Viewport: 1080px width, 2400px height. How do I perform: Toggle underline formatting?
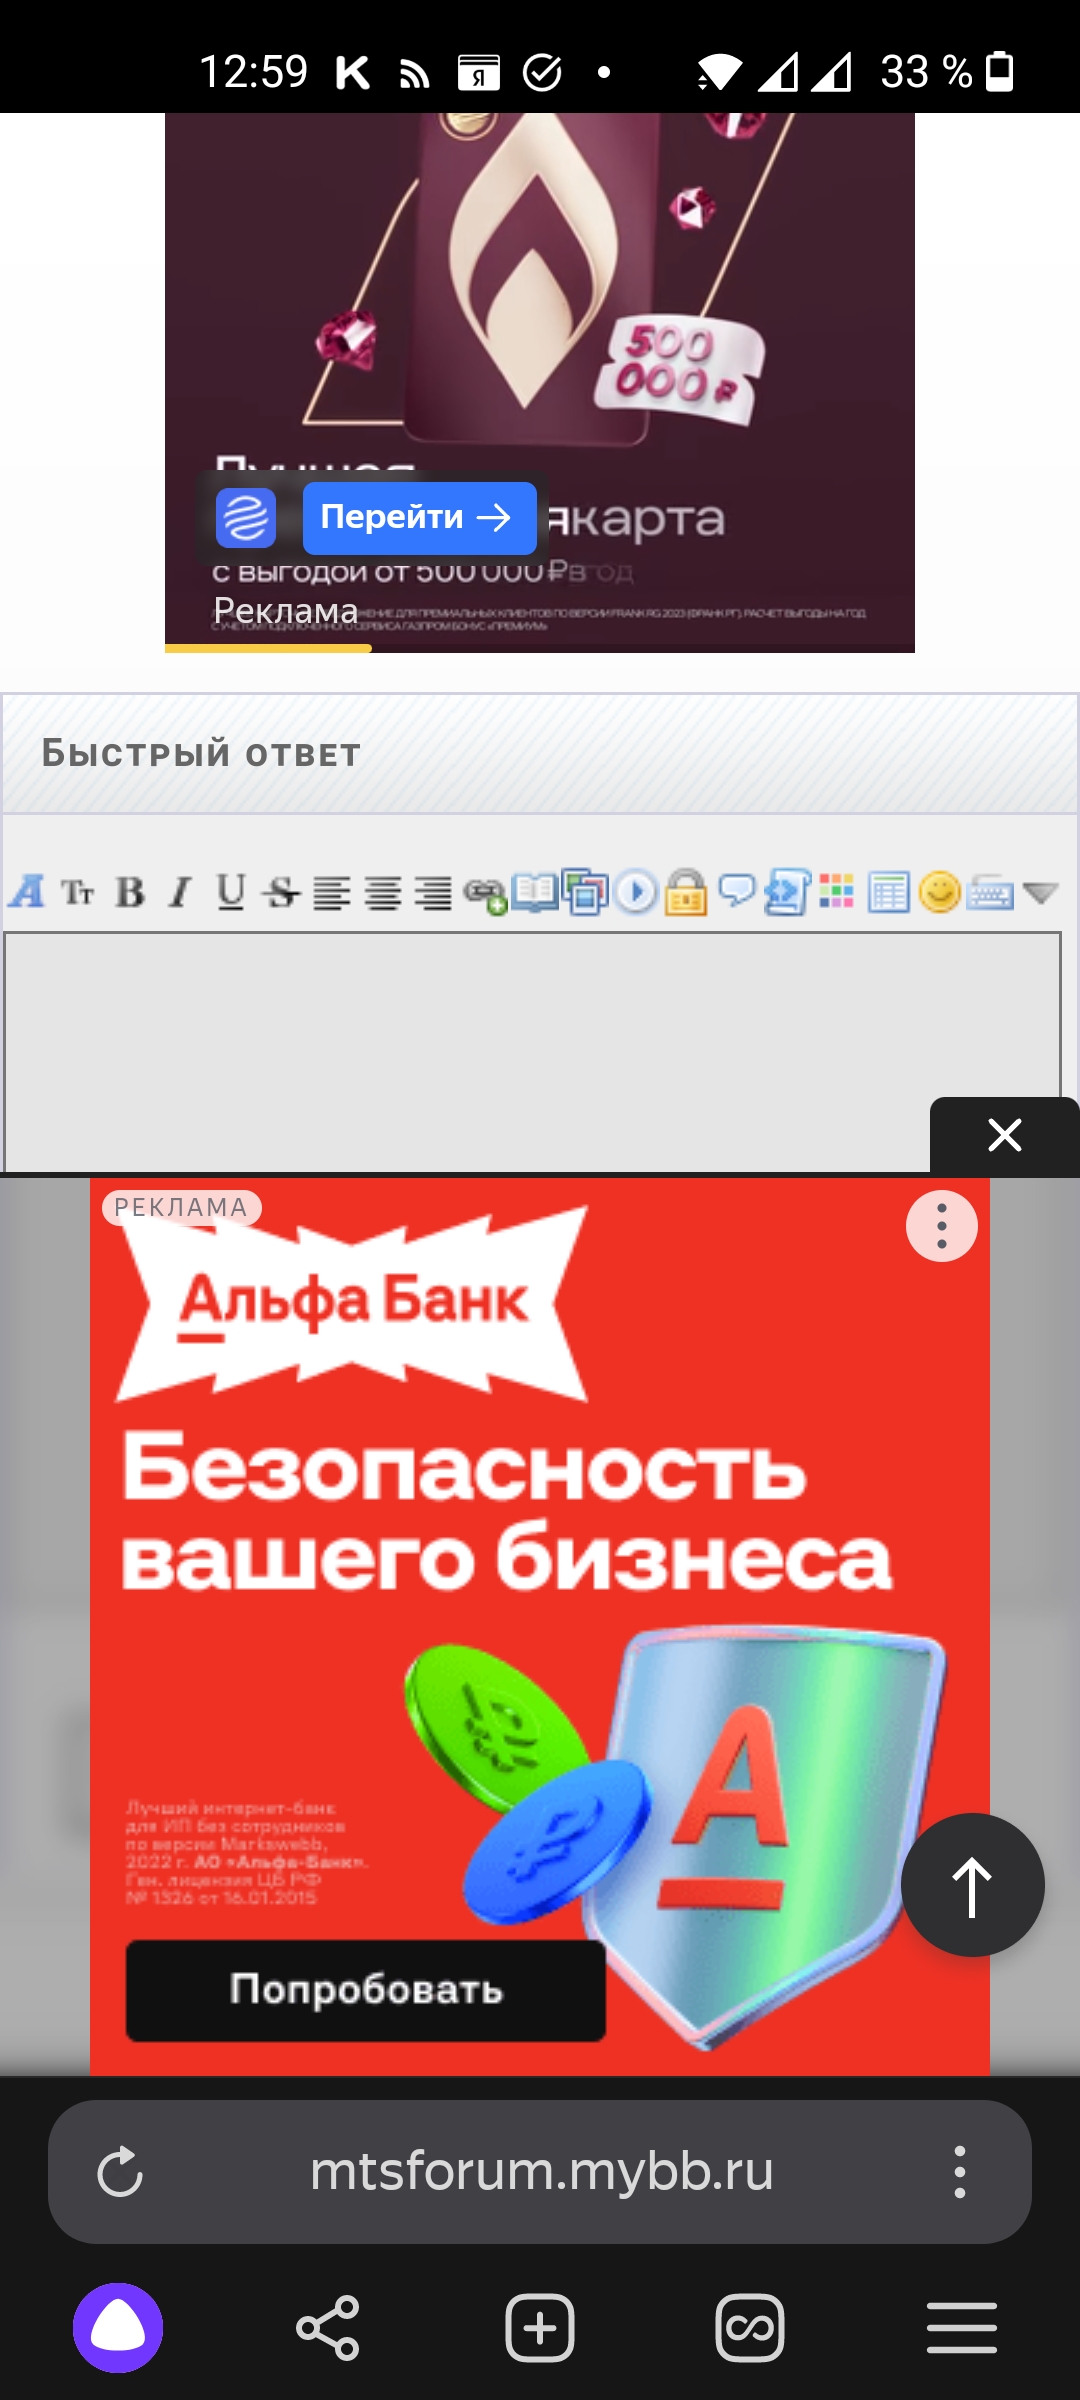coord(231,891)
